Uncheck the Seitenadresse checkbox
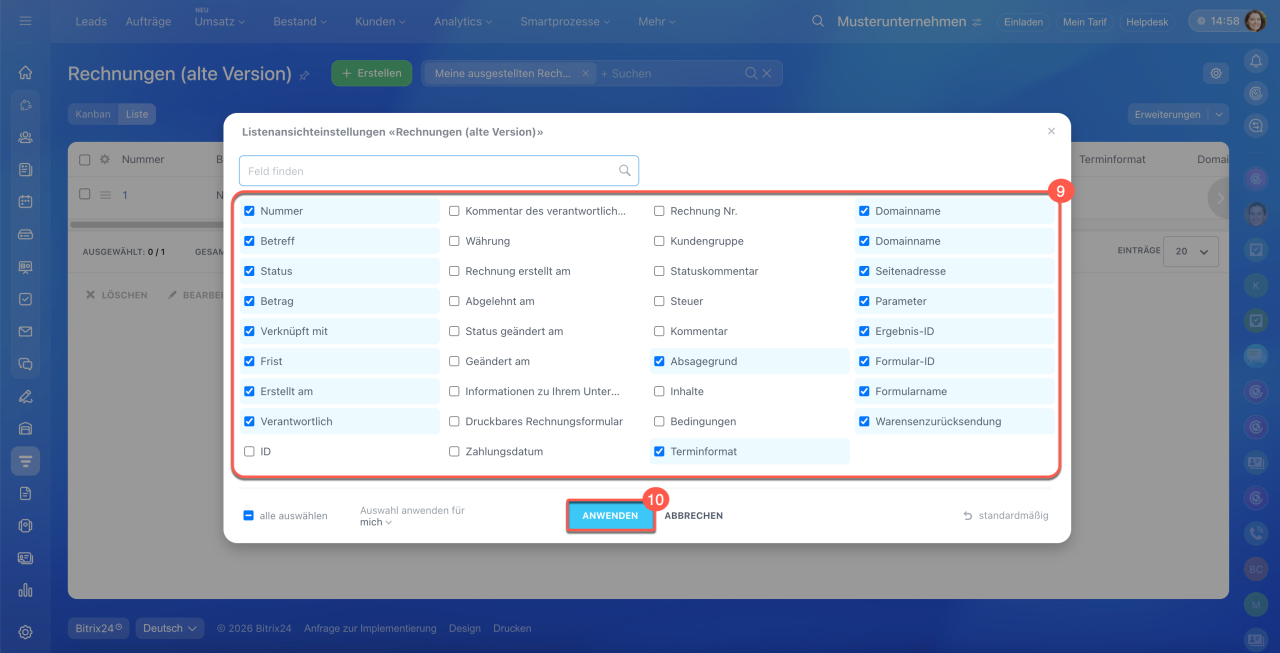The image size is (1280, 653). [x=865, y=271]
